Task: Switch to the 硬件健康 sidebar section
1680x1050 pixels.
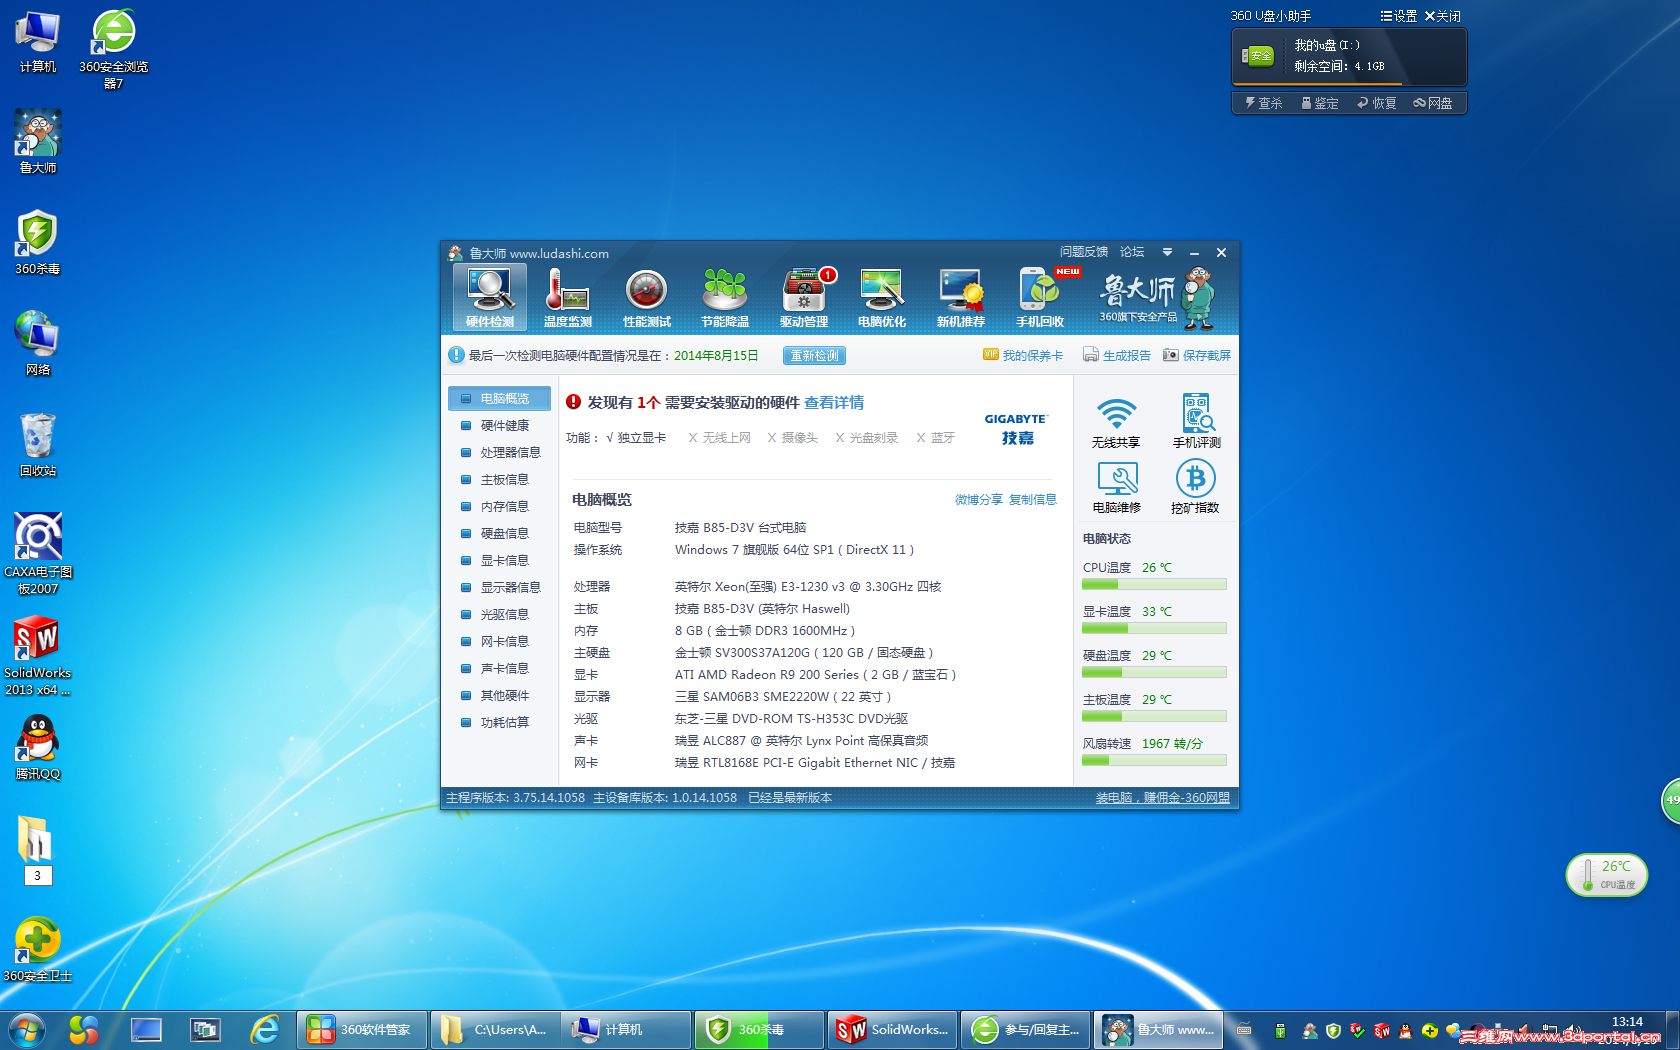Action: point(499,425)
